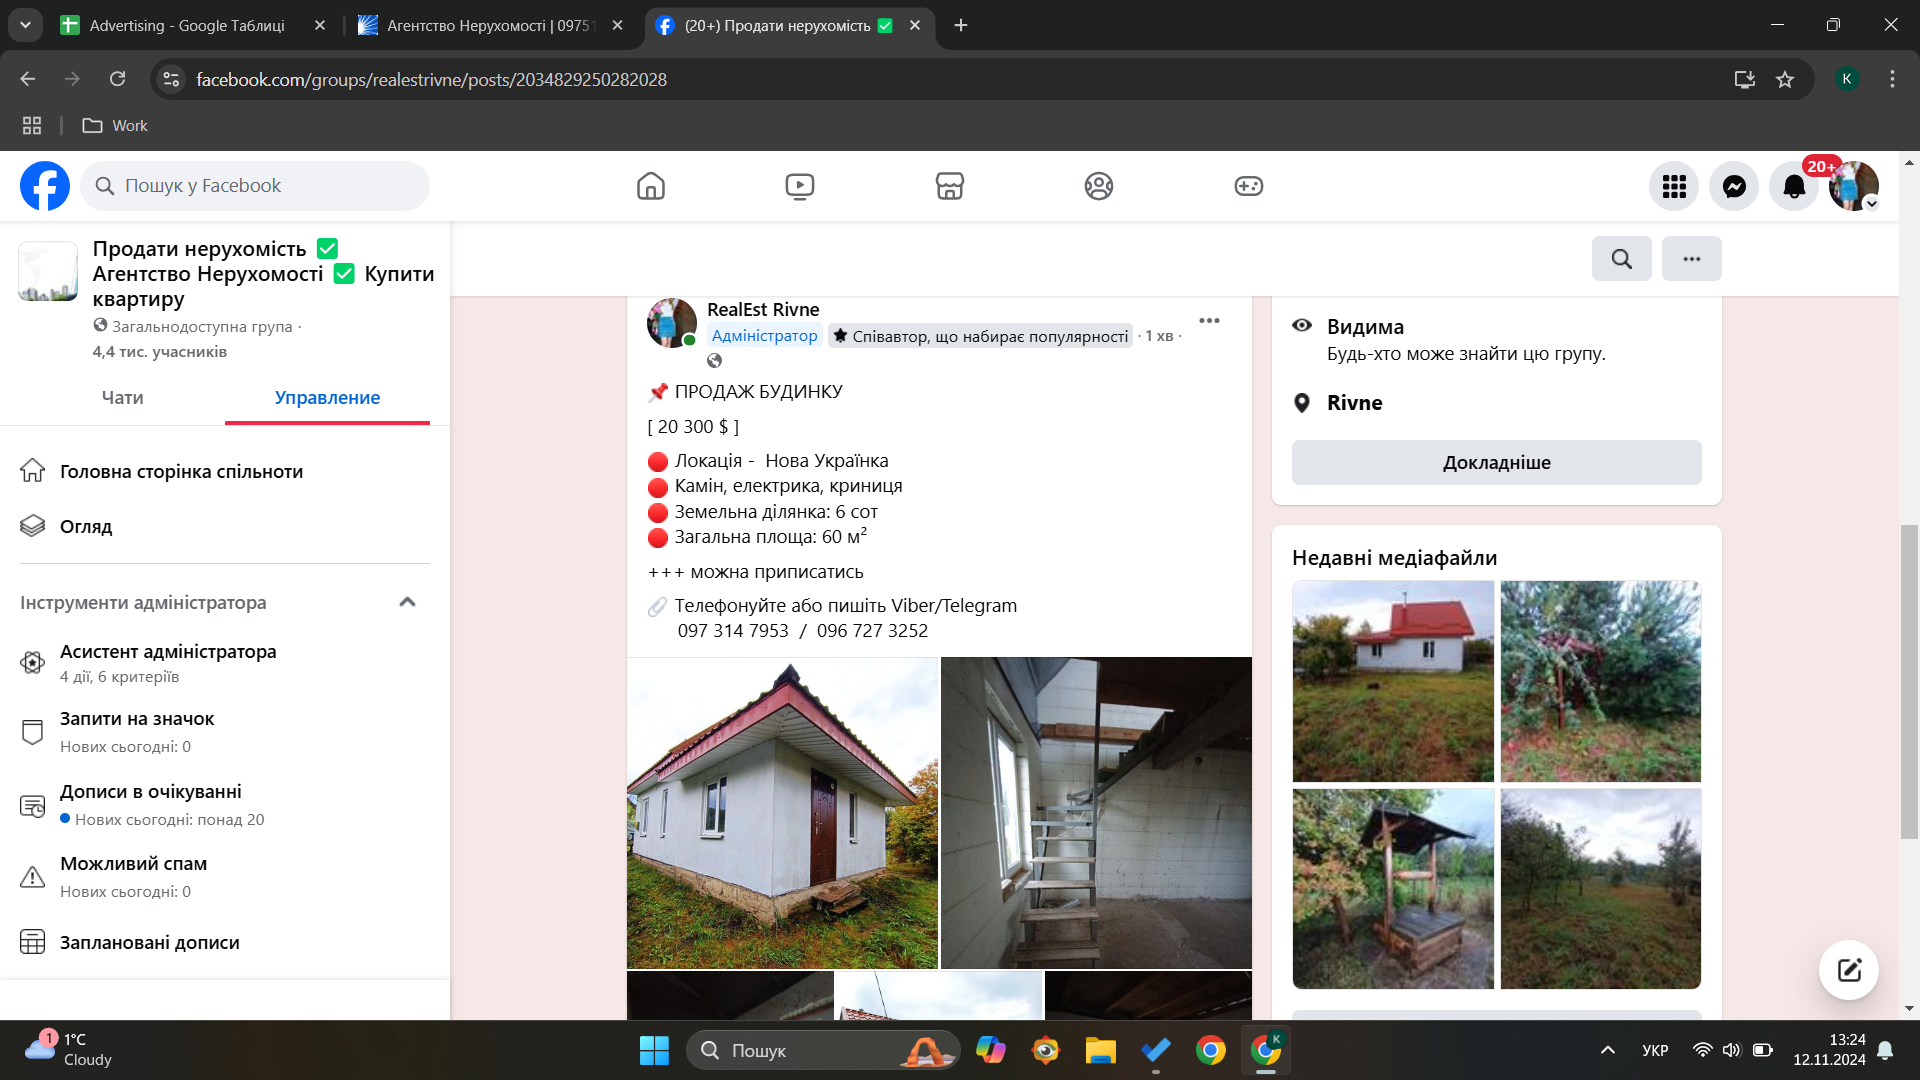Open Windows system tray hidden icons arrow
The height and width of the screenshot is (1080, 1920).
[1607, 1050]
